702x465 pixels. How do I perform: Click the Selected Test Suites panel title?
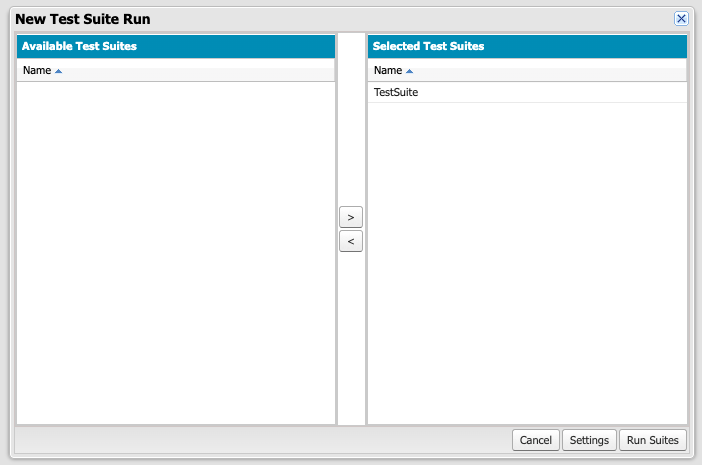(428, 46)
